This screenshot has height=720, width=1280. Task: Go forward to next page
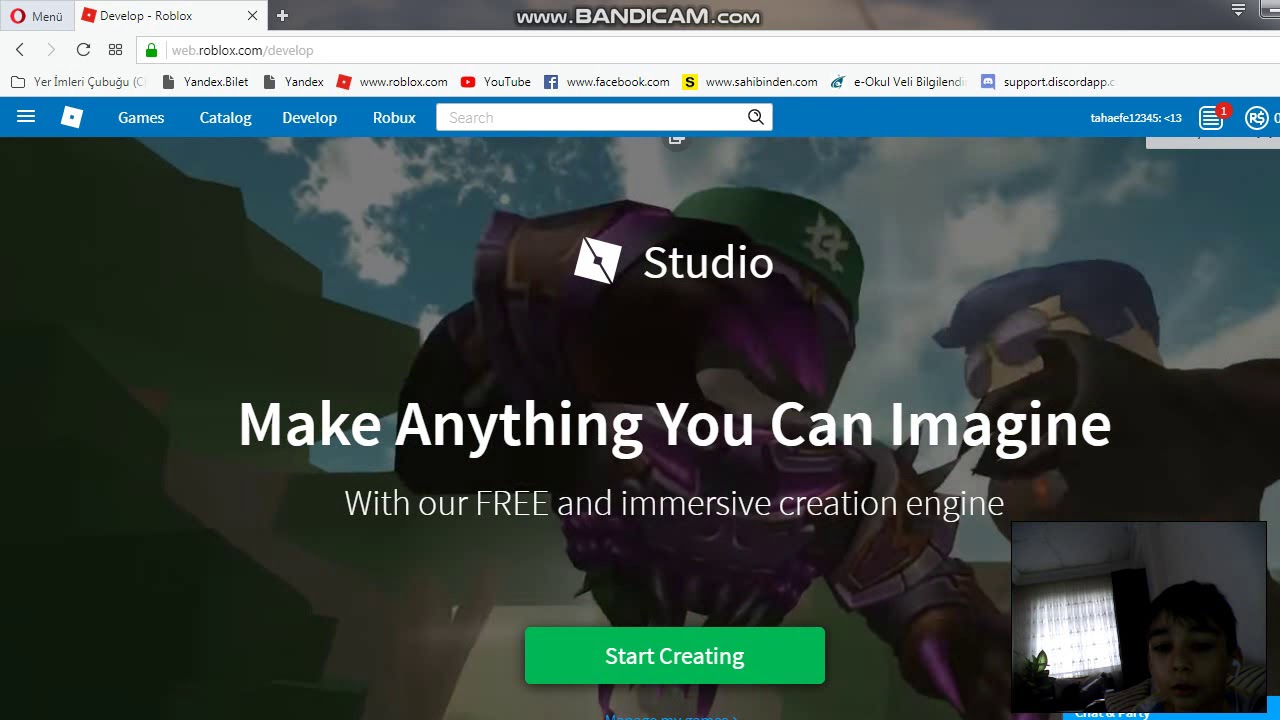coord(51,50)
